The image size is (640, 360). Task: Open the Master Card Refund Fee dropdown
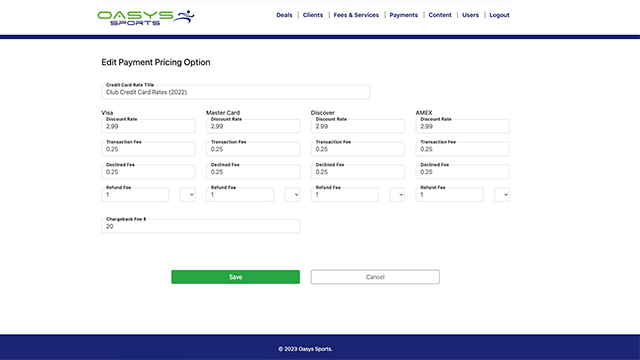(x=292, y=195)
